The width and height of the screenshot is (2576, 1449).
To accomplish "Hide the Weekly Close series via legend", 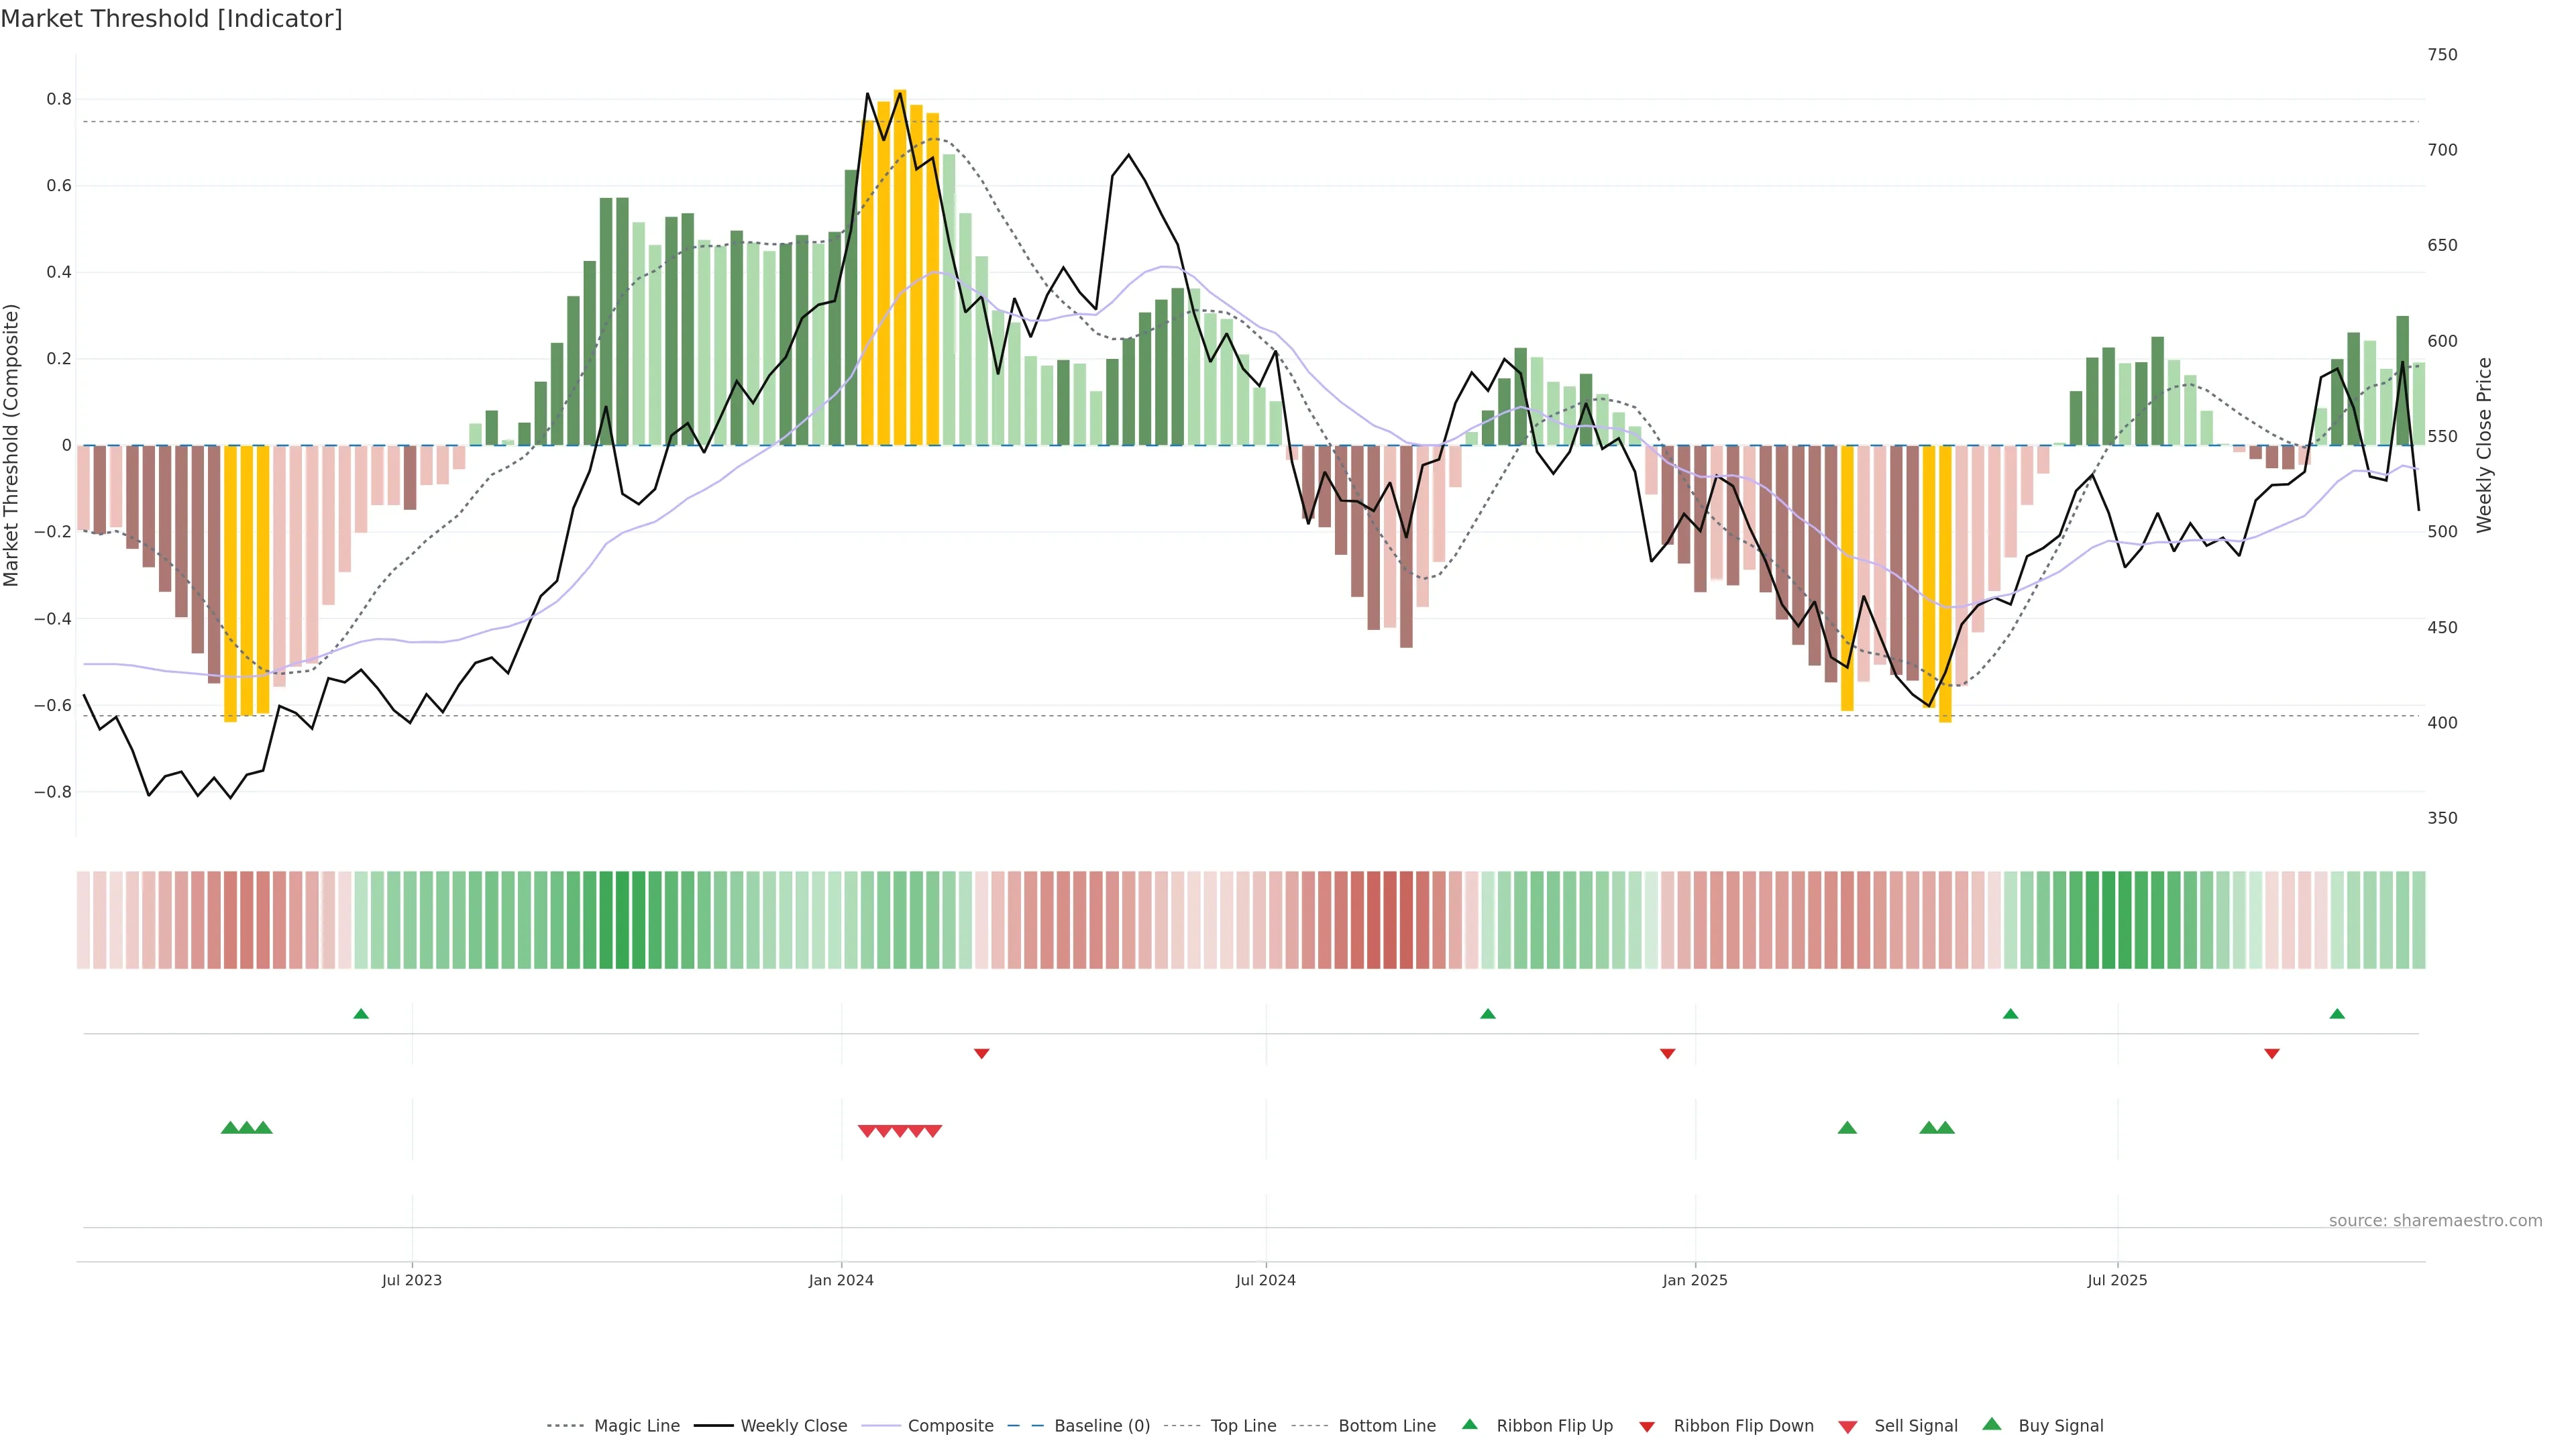I will [793, 1426].
